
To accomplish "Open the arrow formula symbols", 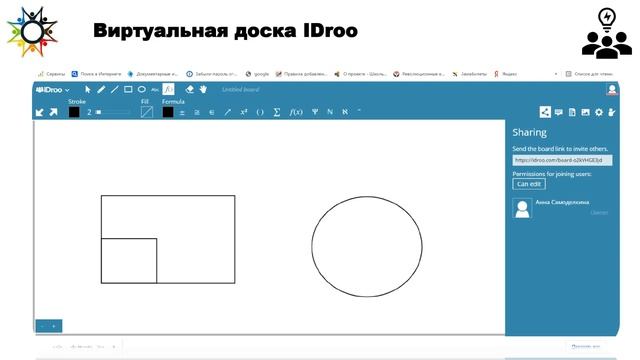I will (x=227, y=112).
